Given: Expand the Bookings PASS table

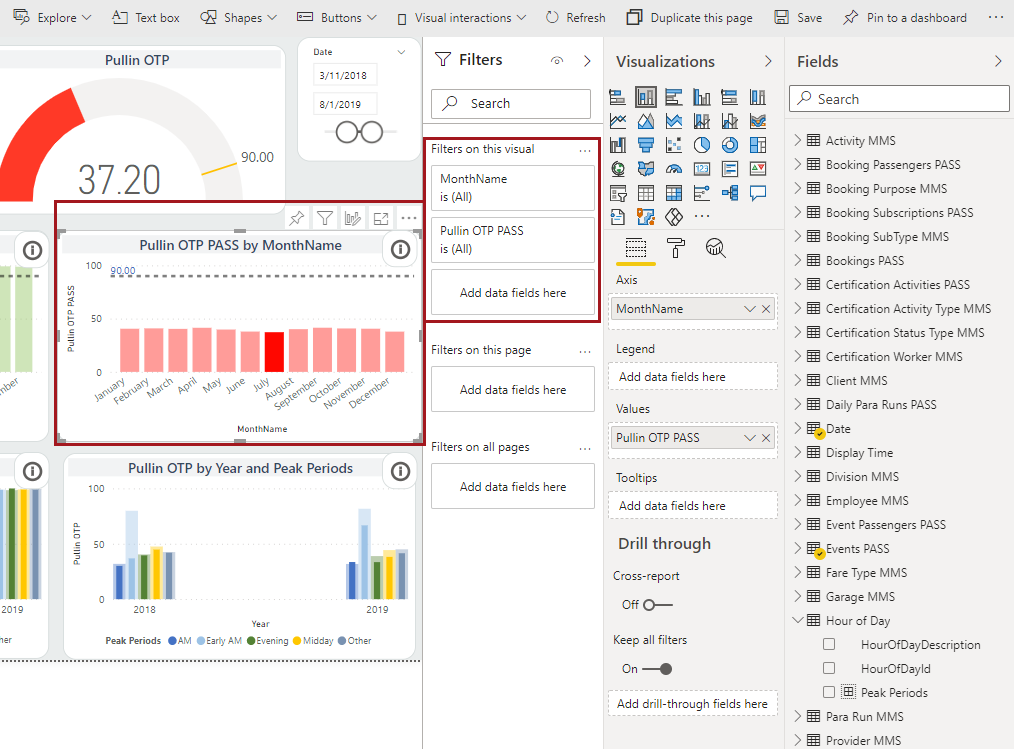Looking at the screenshot, I should [x=798, y=261].
